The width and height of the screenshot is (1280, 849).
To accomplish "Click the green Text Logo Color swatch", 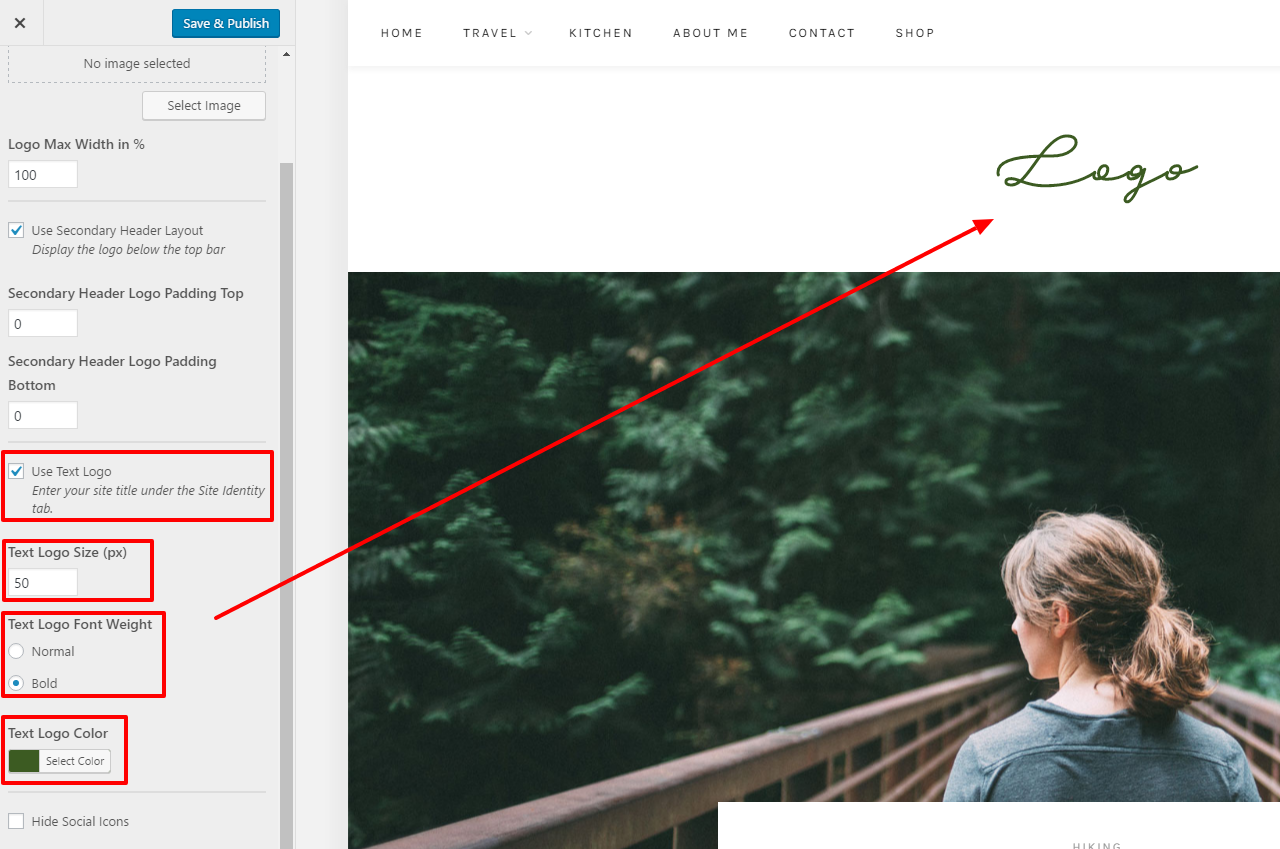I will [x=24, y=761].
